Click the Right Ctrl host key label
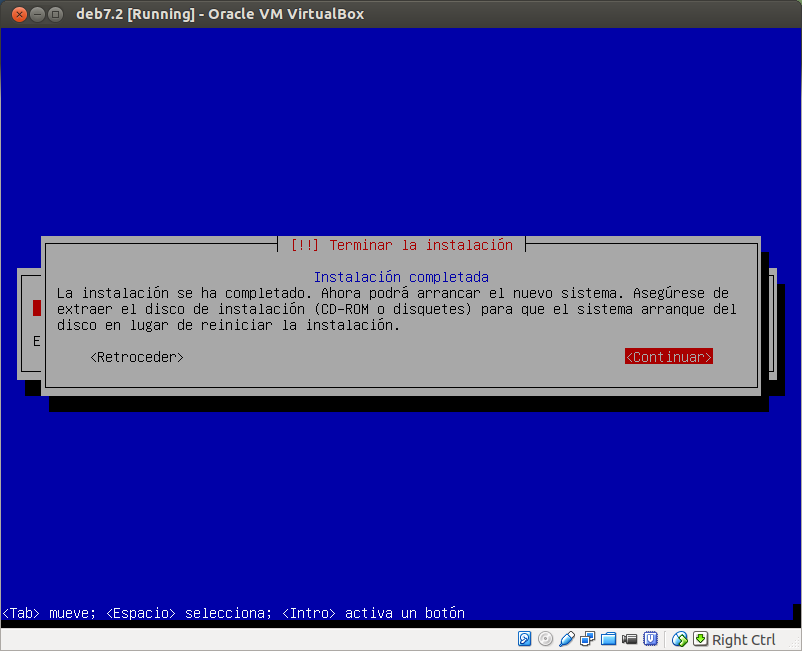 pos(744,639)
